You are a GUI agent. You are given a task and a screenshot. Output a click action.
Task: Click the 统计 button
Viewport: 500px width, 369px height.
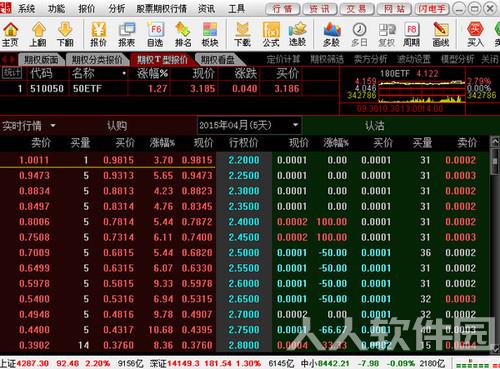pos(12,73)
